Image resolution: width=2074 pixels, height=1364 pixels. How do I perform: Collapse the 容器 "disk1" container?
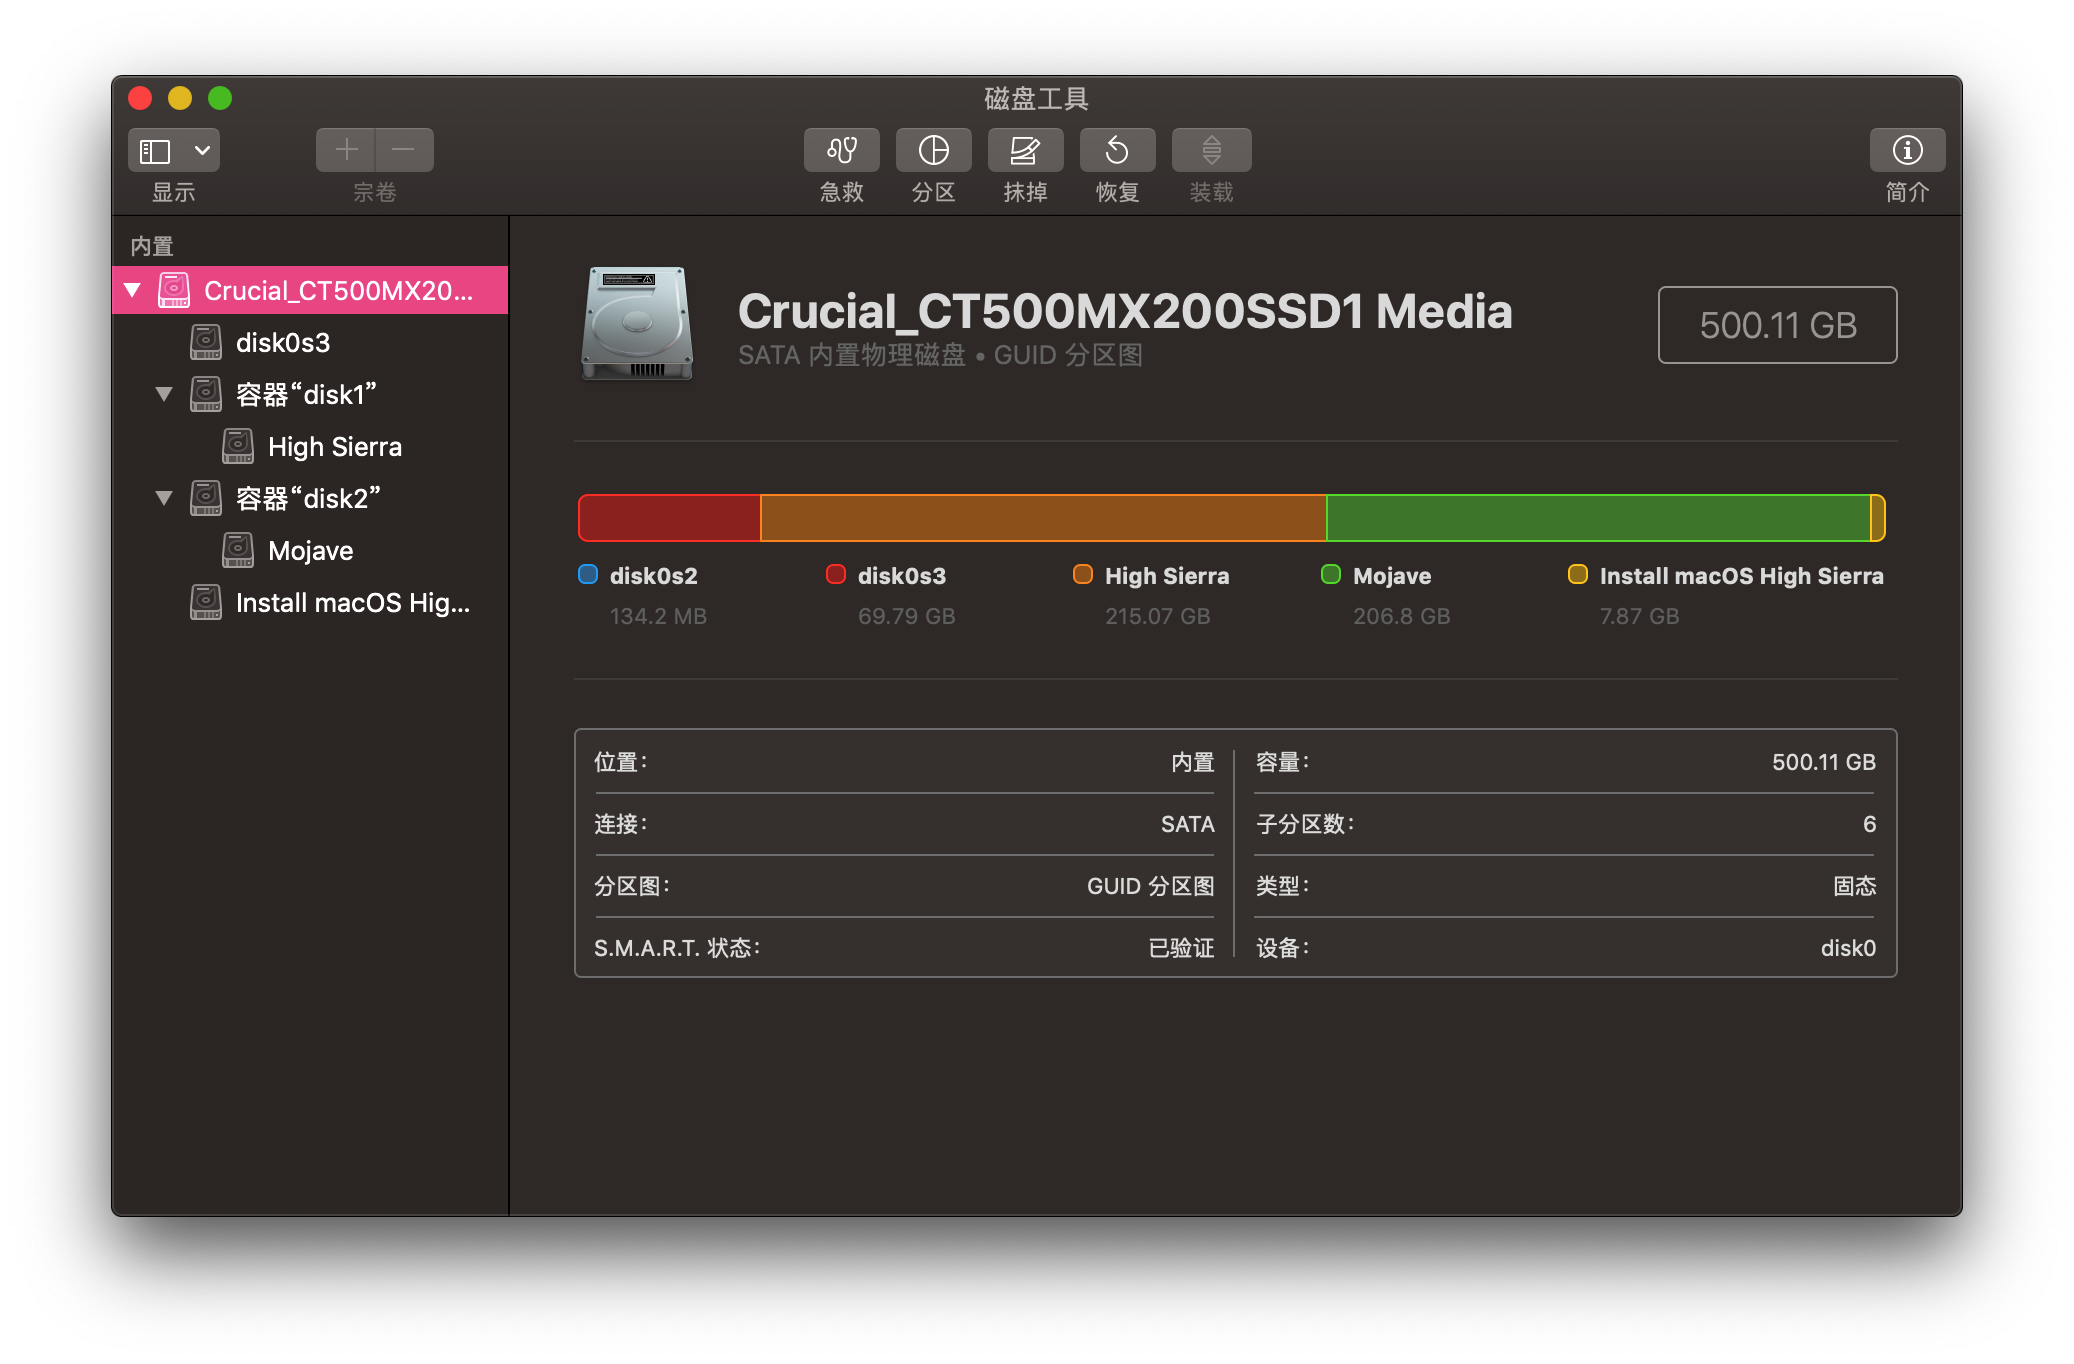164,394
